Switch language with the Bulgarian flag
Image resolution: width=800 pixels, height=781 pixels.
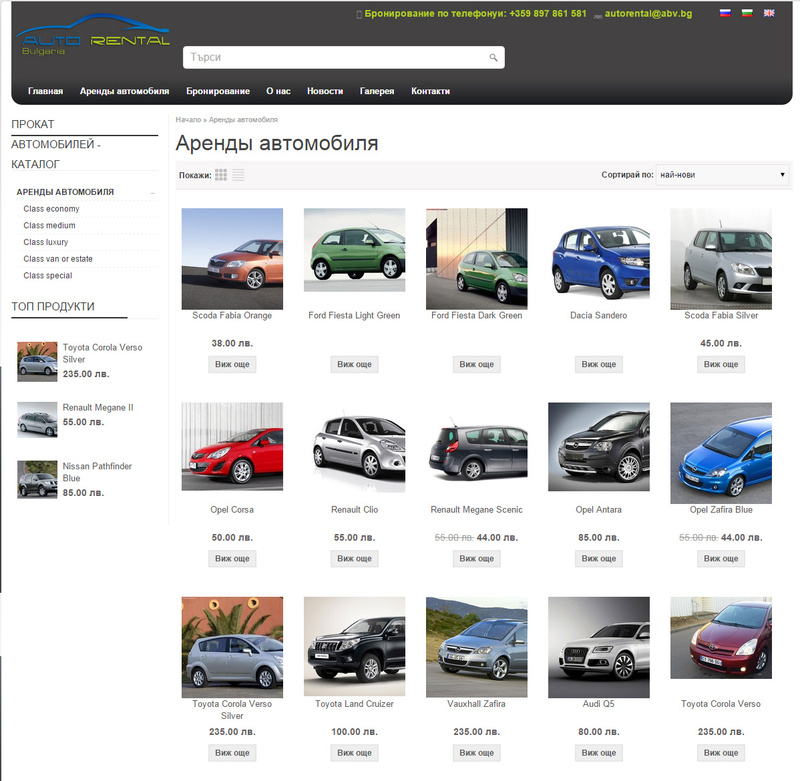tap(747, 13)
